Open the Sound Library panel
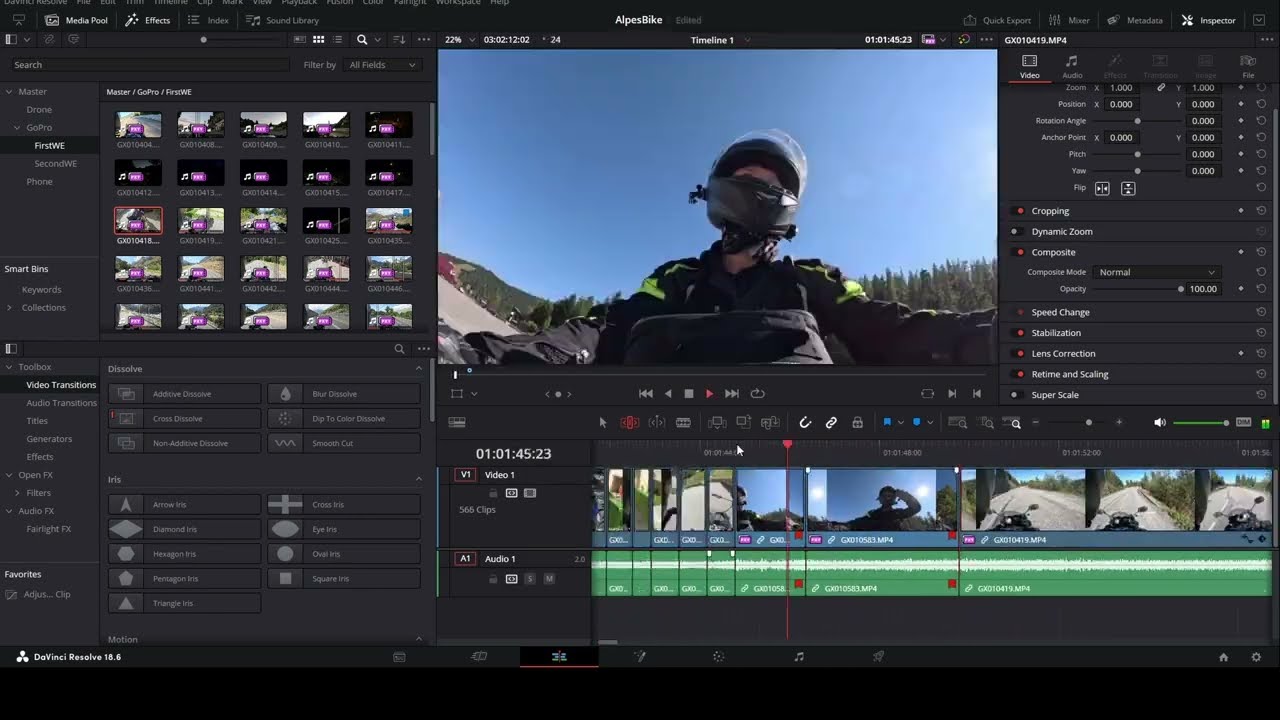 283,20
